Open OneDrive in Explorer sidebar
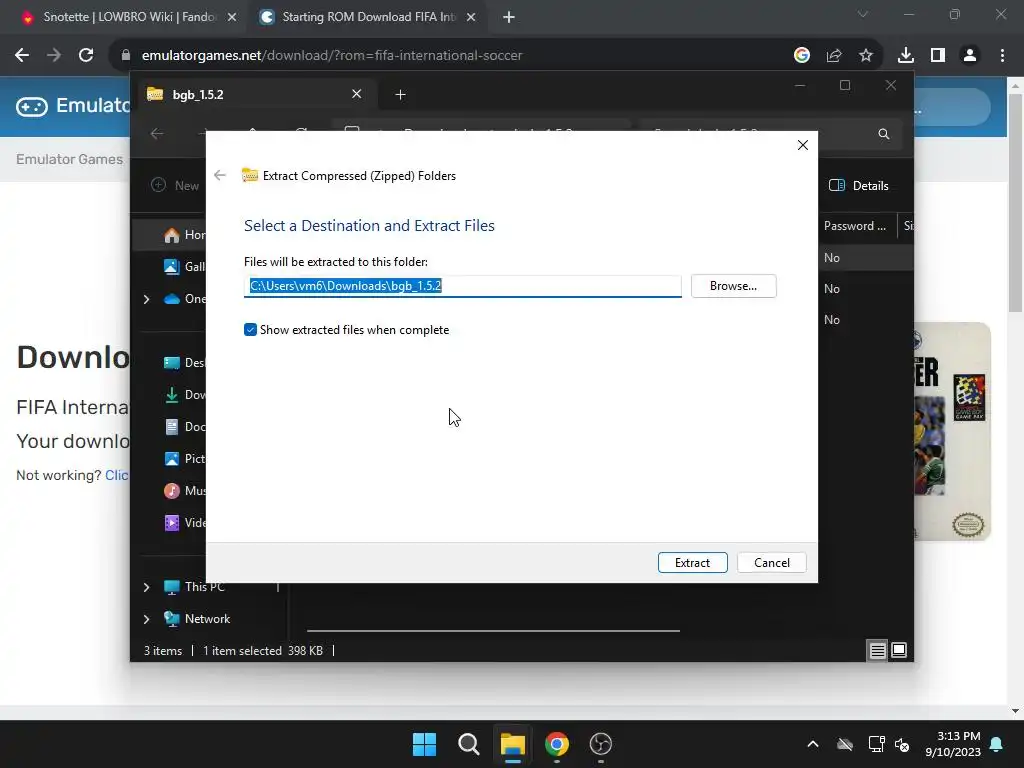 [184, 298]
